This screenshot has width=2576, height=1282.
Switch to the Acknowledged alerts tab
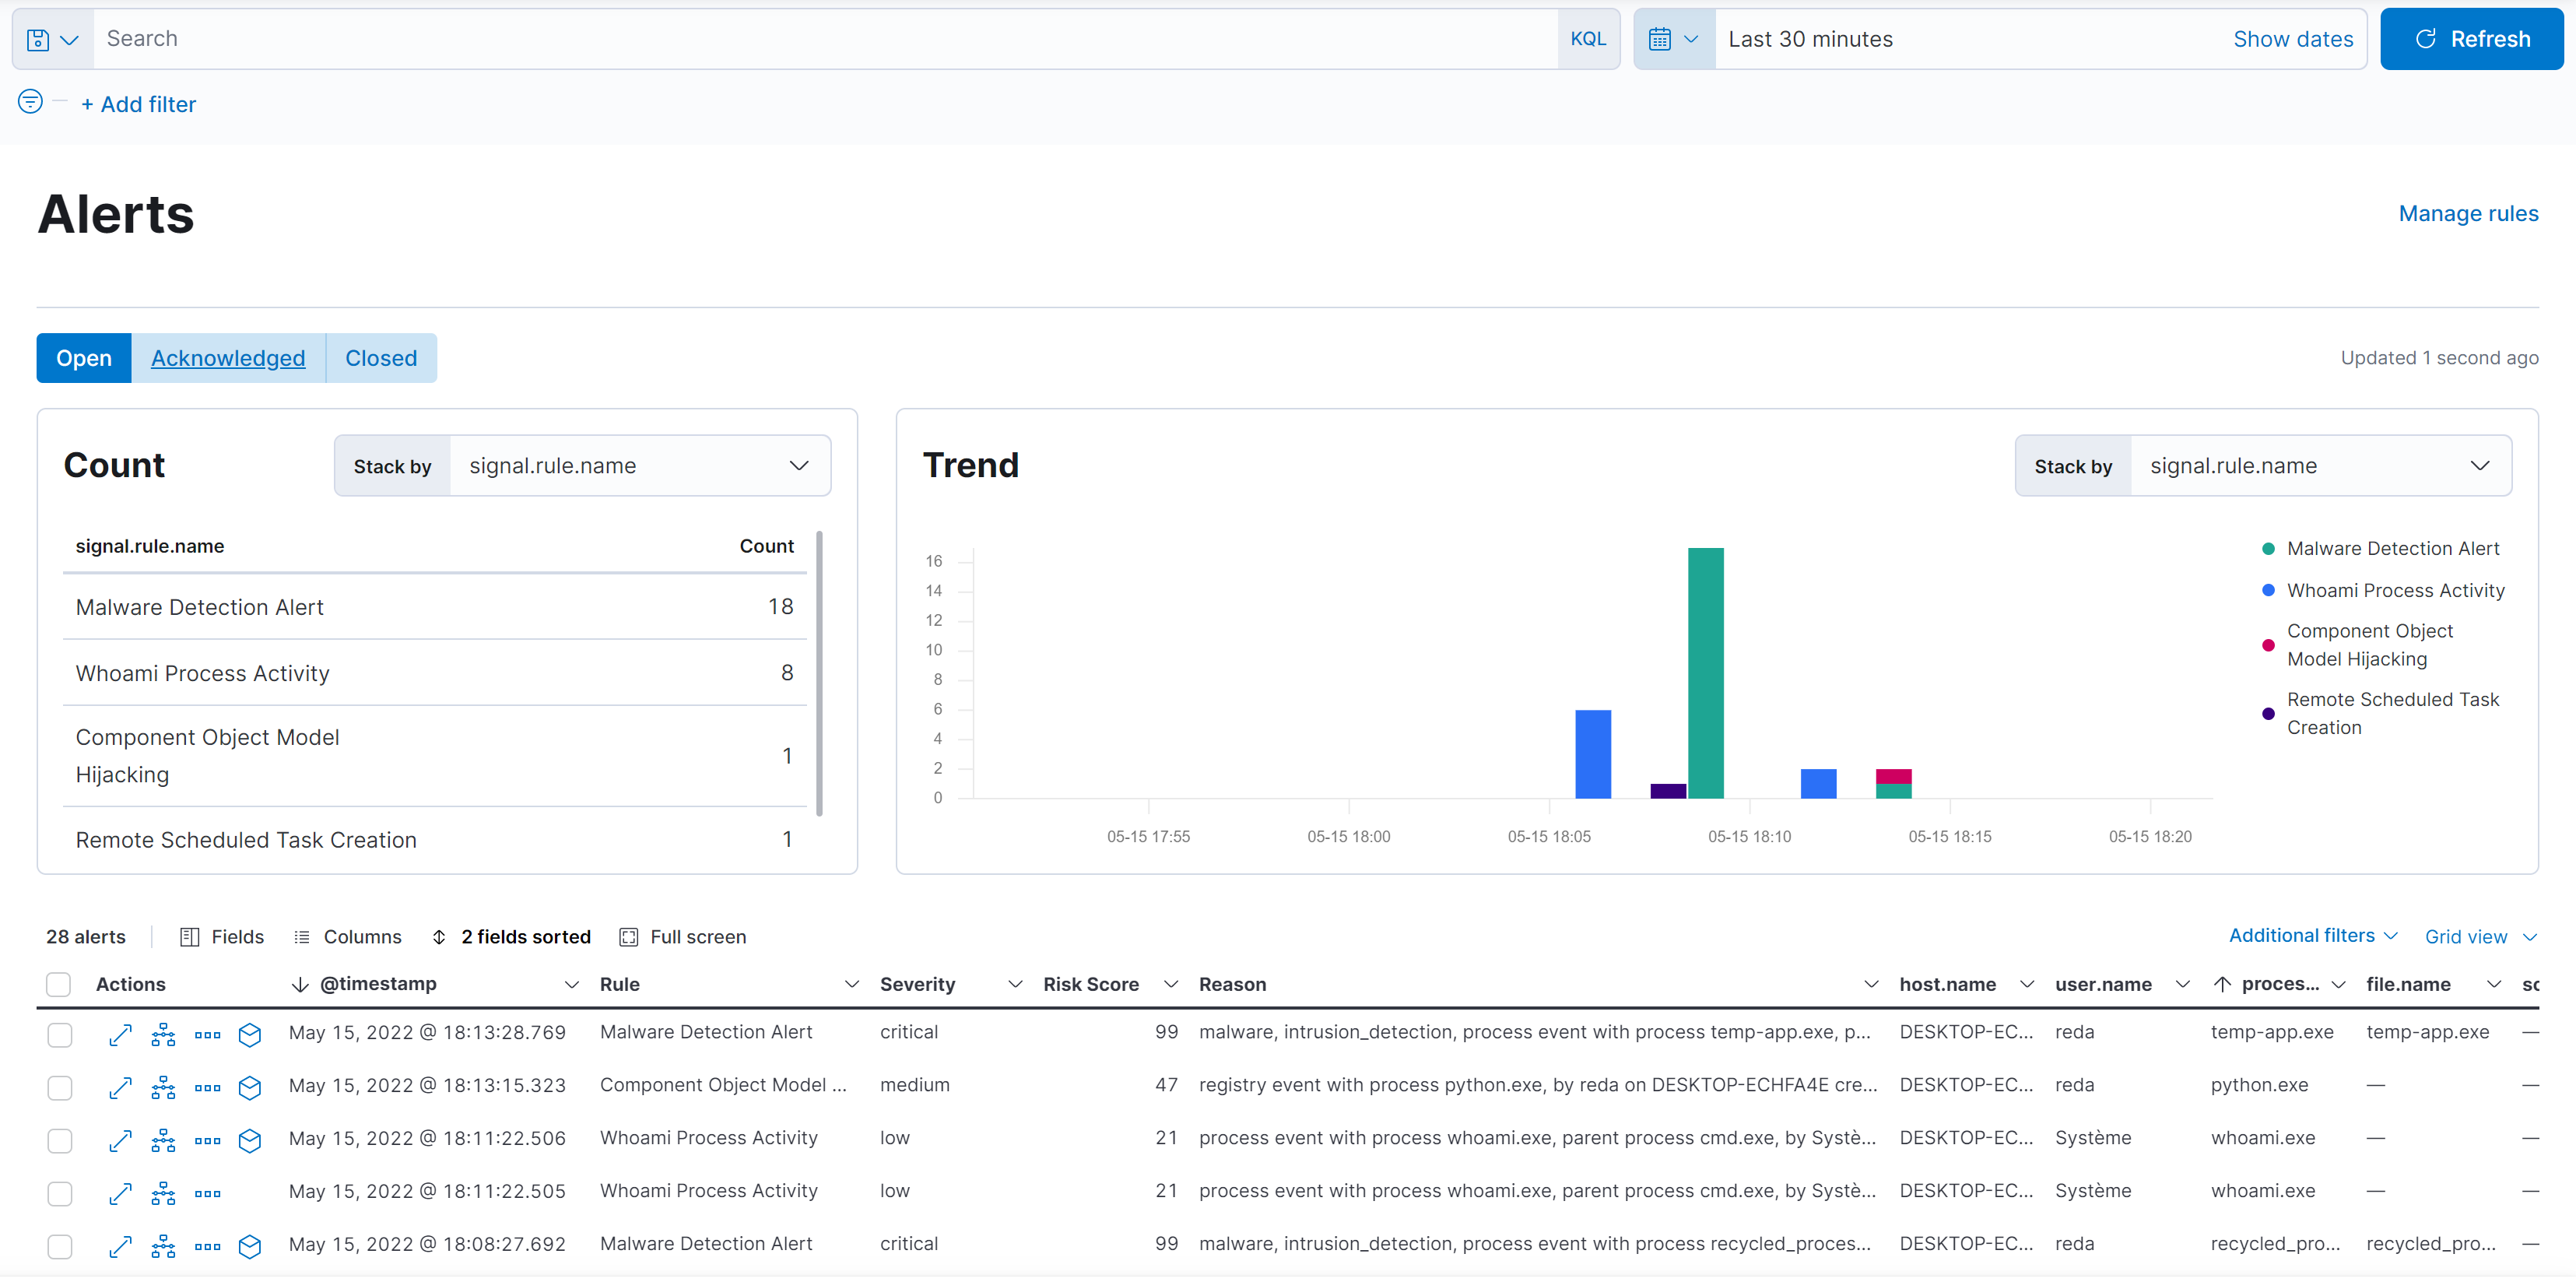click(x=228, y=358)
